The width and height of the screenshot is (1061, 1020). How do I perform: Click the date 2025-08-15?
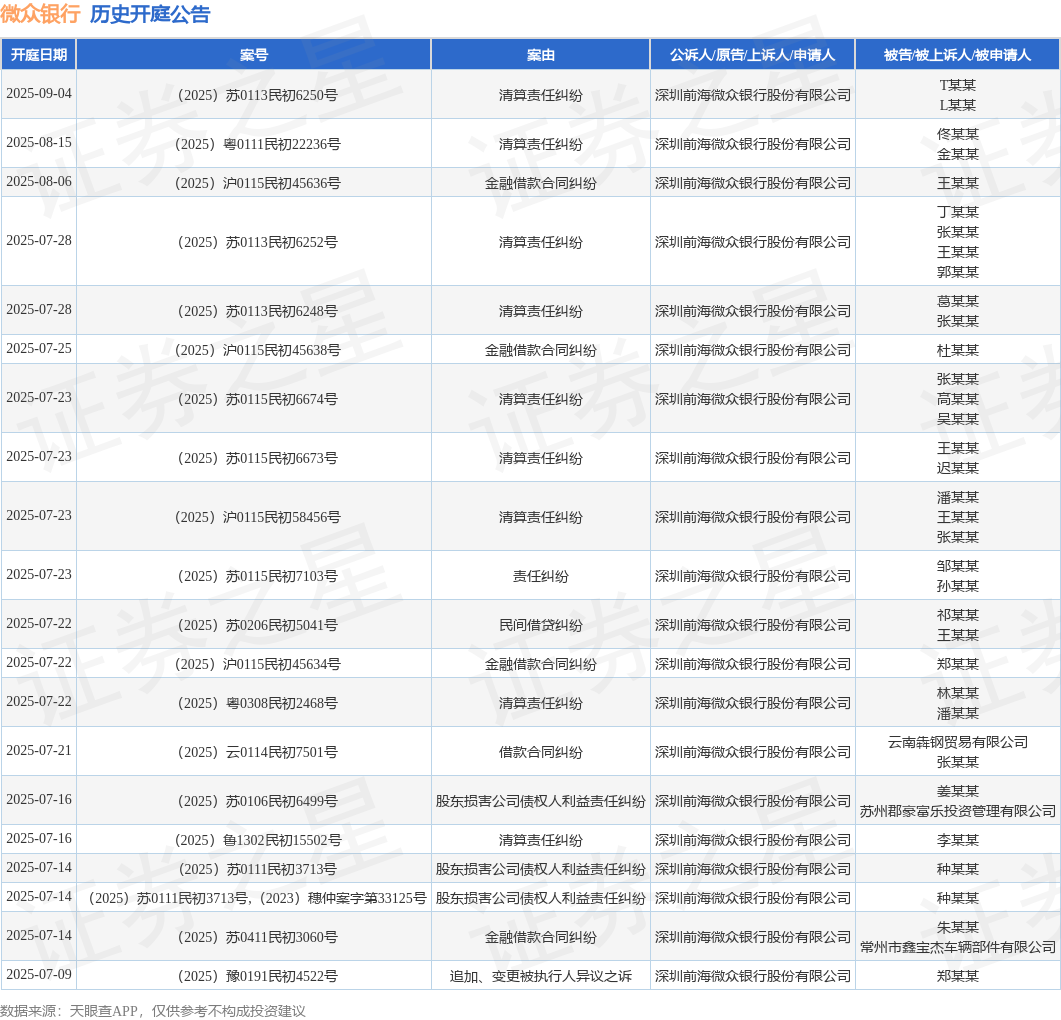(39, 142)
